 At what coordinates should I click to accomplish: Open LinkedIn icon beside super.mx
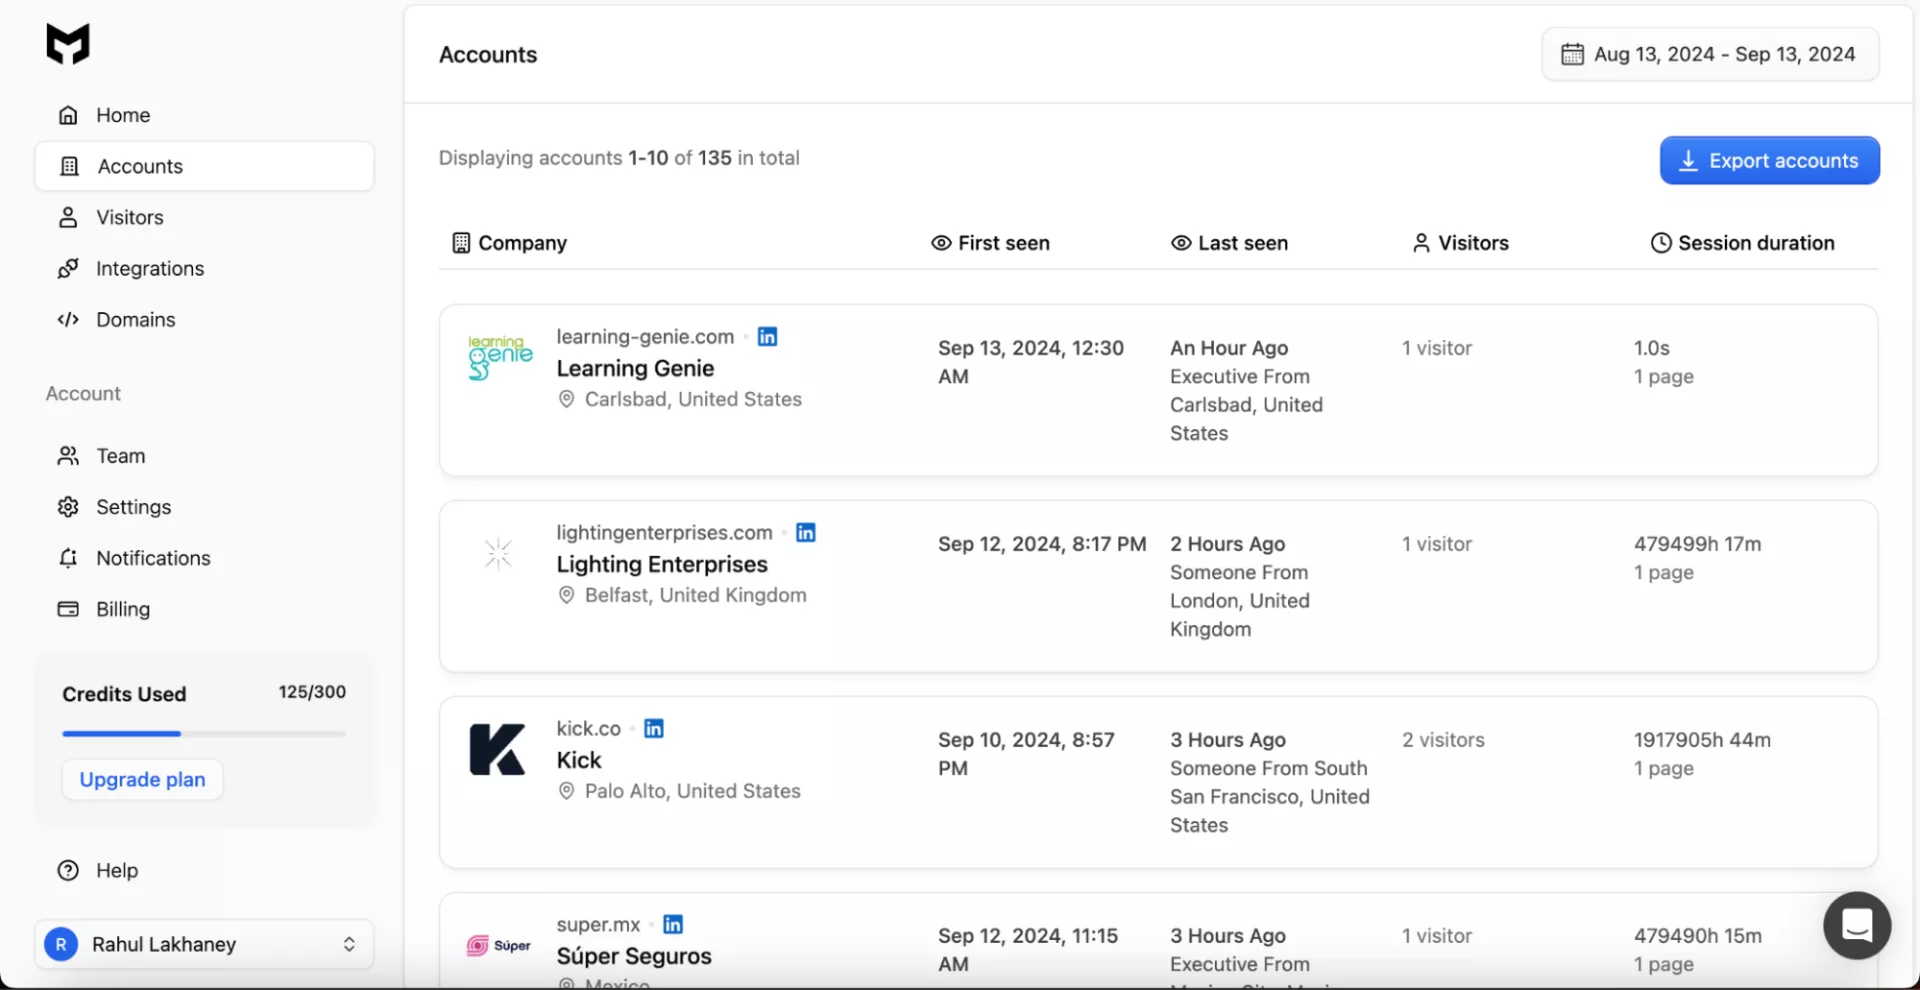(x=673, y=925)
